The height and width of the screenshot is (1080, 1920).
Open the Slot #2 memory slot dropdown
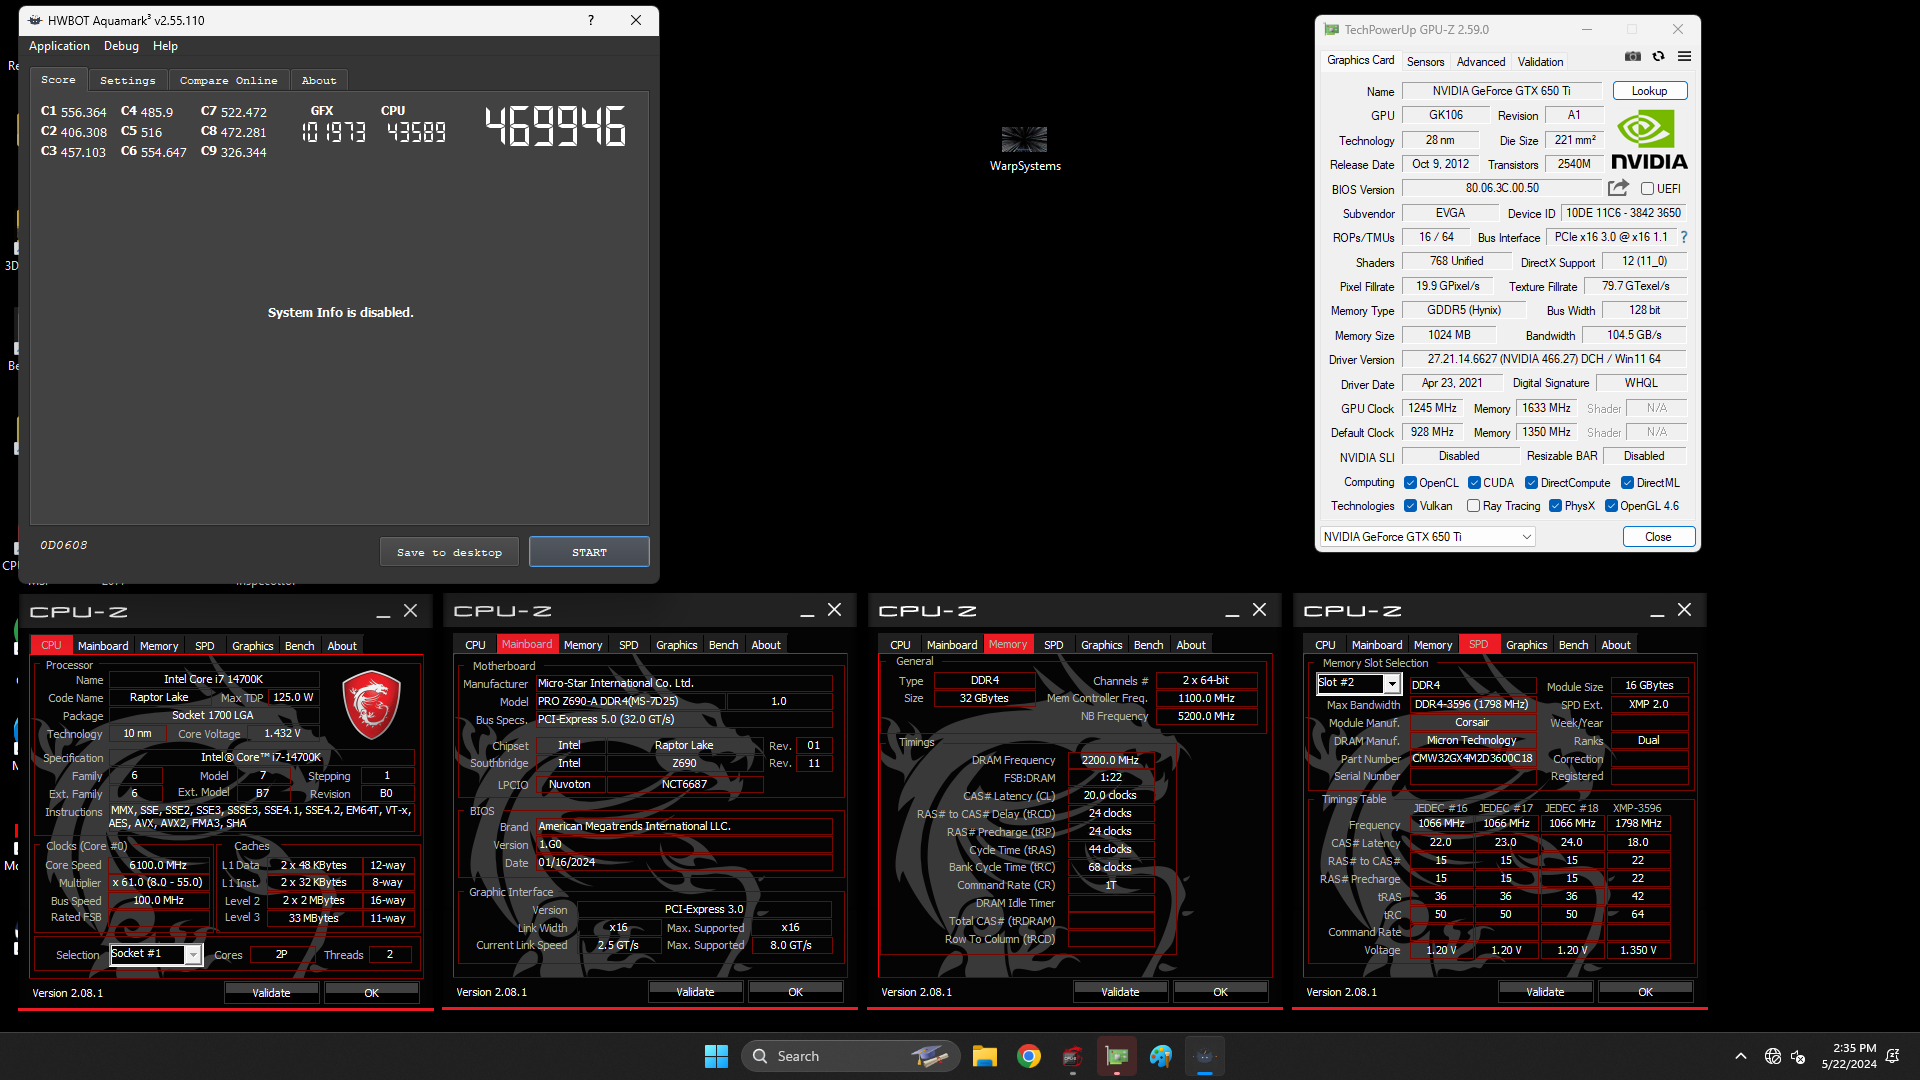pyautogui.click(x=1357, y=683)
